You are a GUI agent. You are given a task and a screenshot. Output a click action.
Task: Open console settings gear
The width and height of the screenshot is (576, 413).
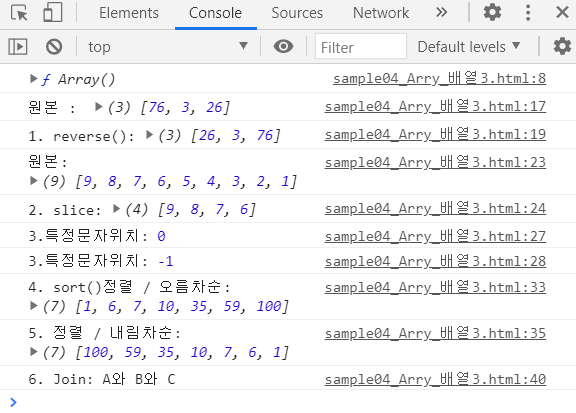tap(562, 47)
